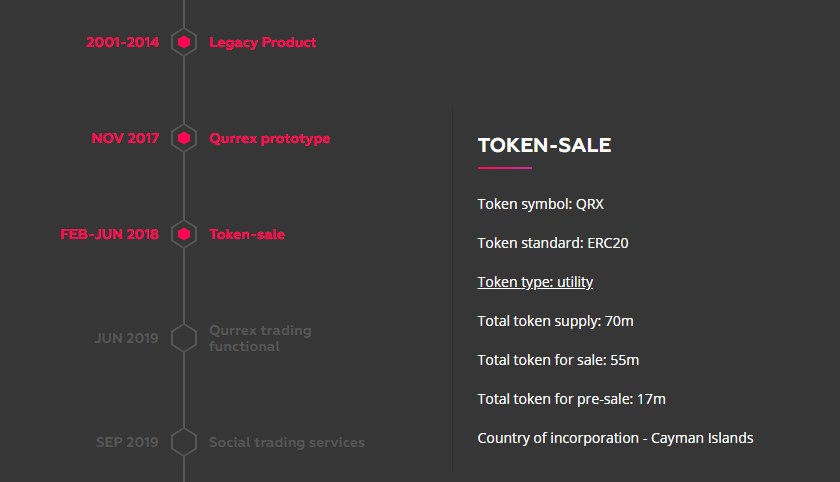Follow the 'Token type: utility' link
Screen dimensions: 840x482
tap(535, 282)
